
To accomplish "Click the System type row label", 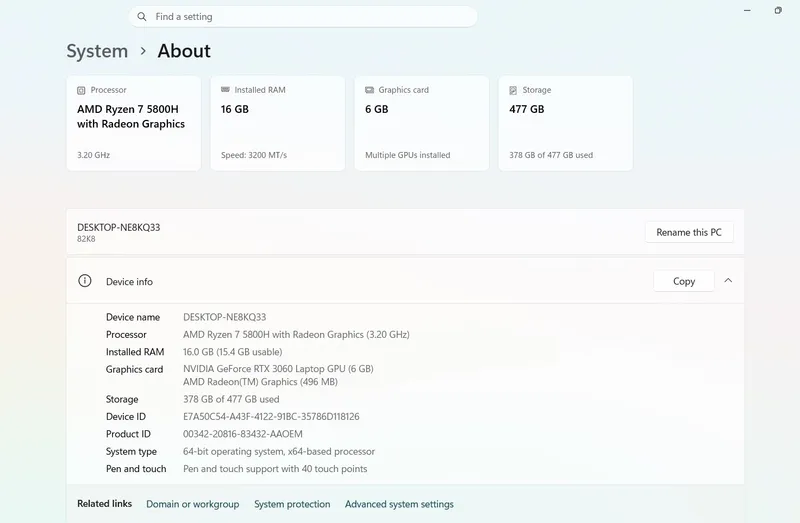I will coord(131,452).
